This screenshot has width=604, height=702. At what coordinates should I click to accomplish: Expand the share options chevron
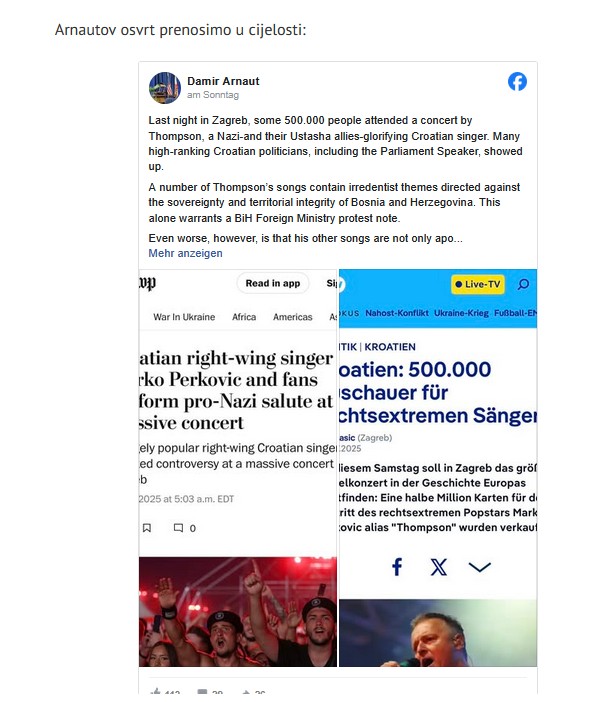480,567
